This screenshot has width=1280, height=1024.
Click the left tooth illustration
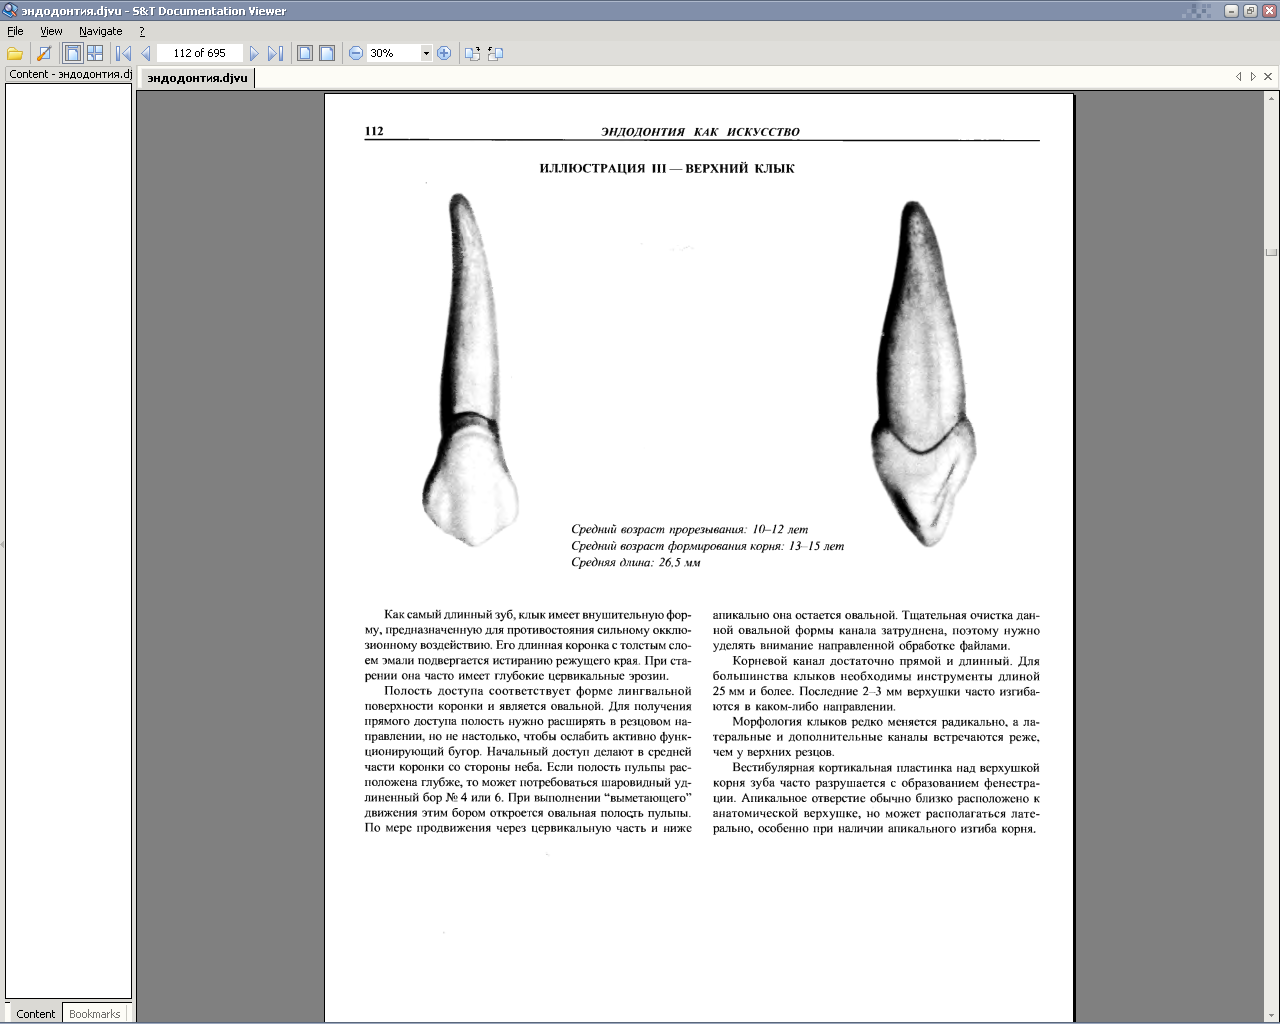pyautogui.click(x=470, y=369)
